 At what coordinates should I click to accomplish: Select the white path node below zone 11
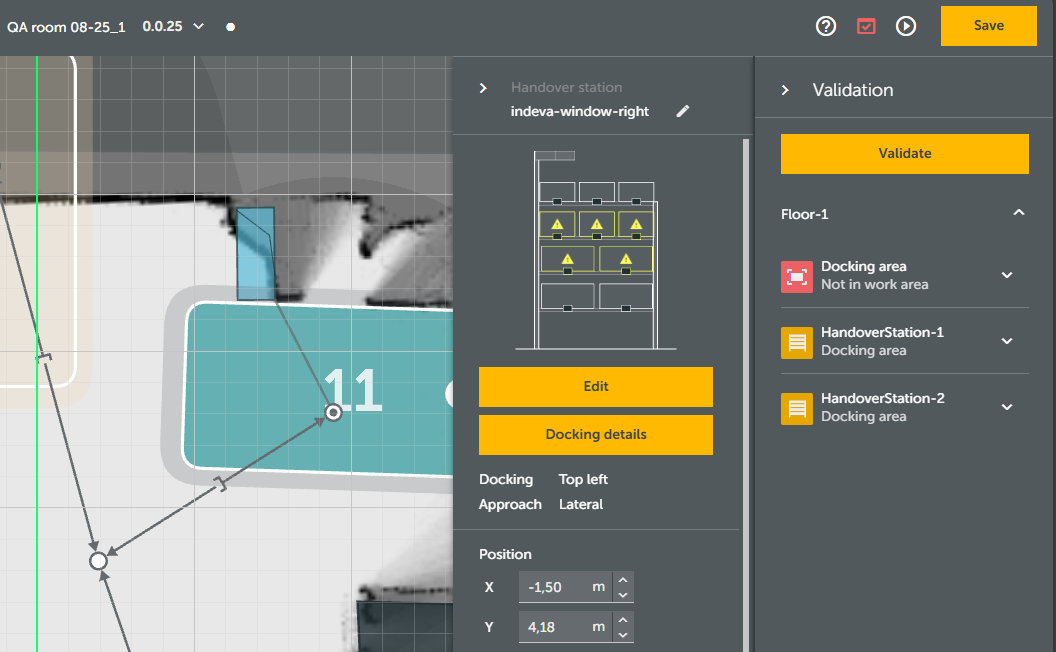click(98, 560)
